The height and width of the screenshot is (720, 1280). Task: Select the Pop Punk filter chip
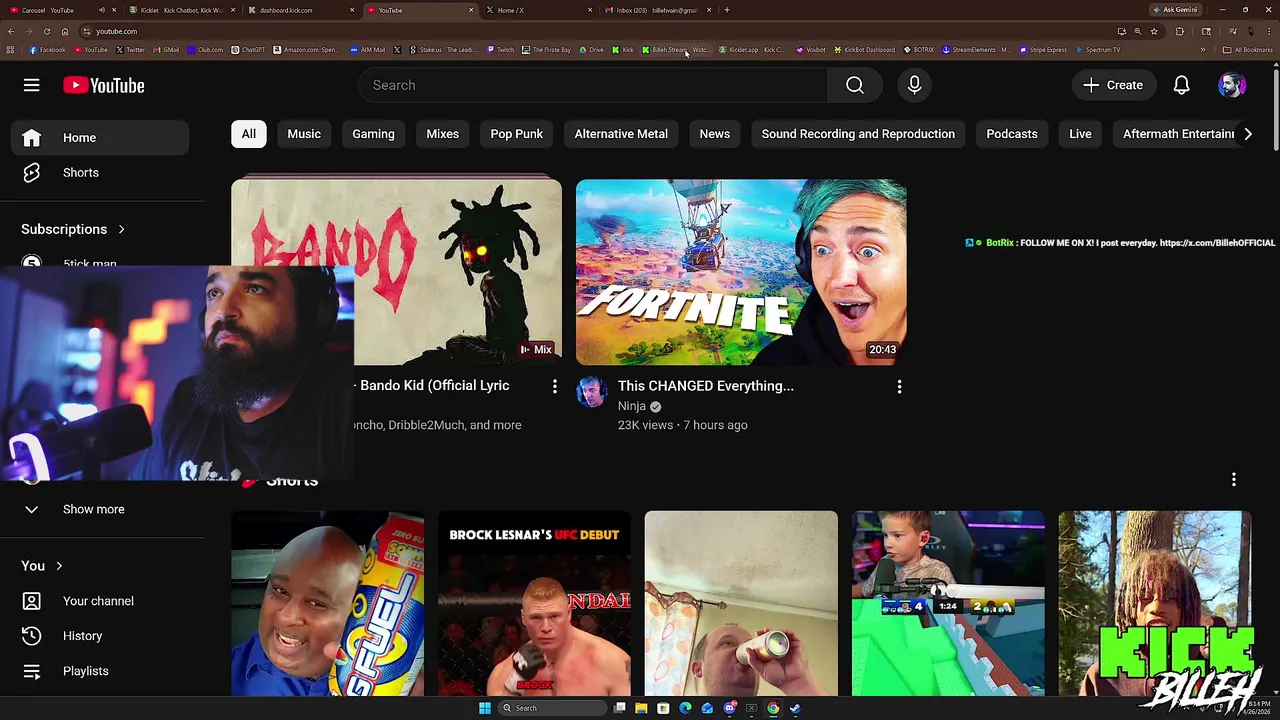click(517, 134)
